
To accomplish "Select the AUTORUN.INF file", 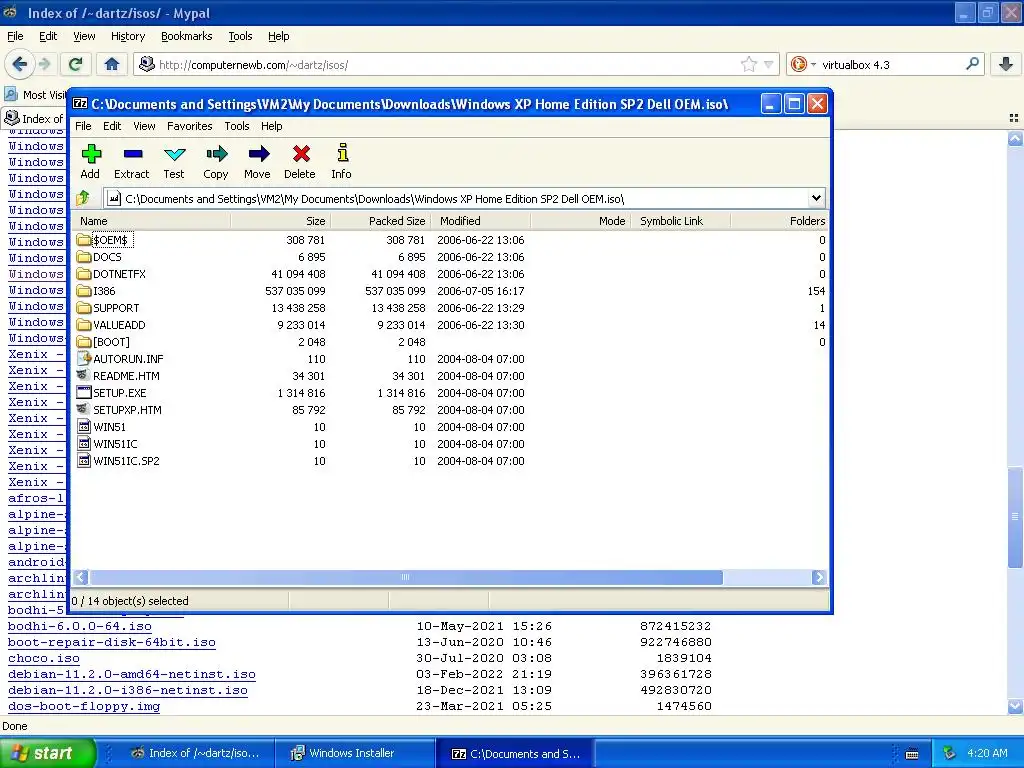I will click(128, 359).
